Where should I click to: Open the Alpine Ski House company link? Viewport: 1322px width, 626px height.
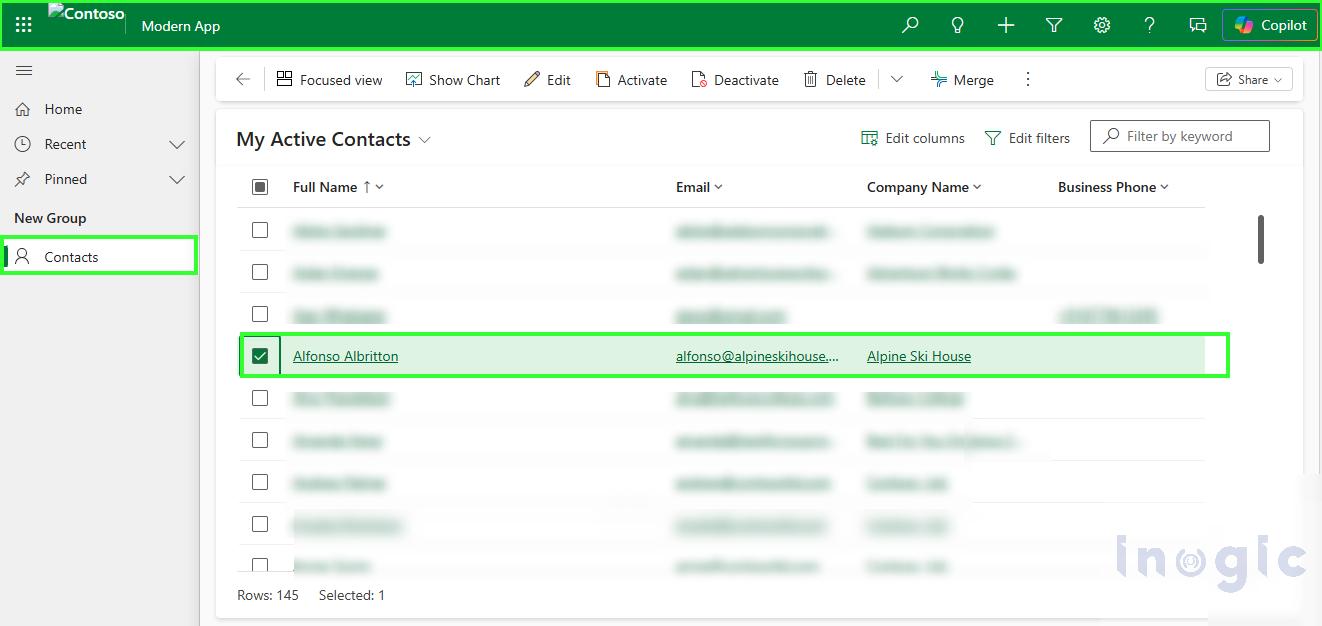(919, 356)
